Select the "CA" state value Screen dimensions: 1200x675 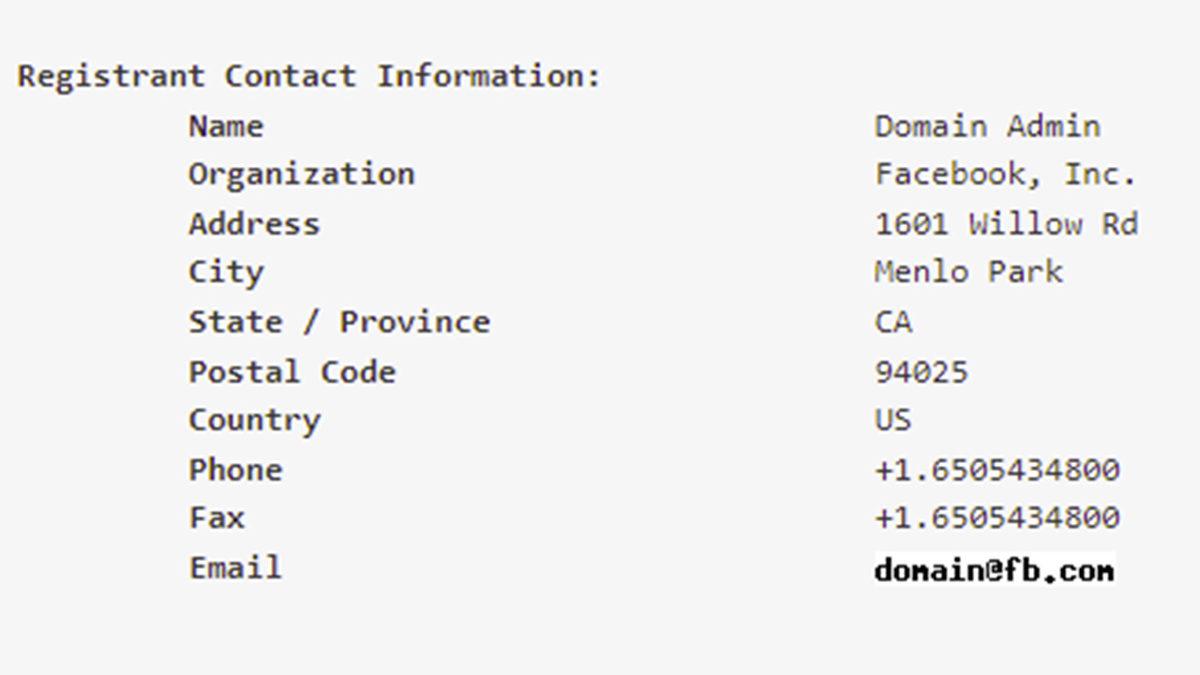[893, 322]
